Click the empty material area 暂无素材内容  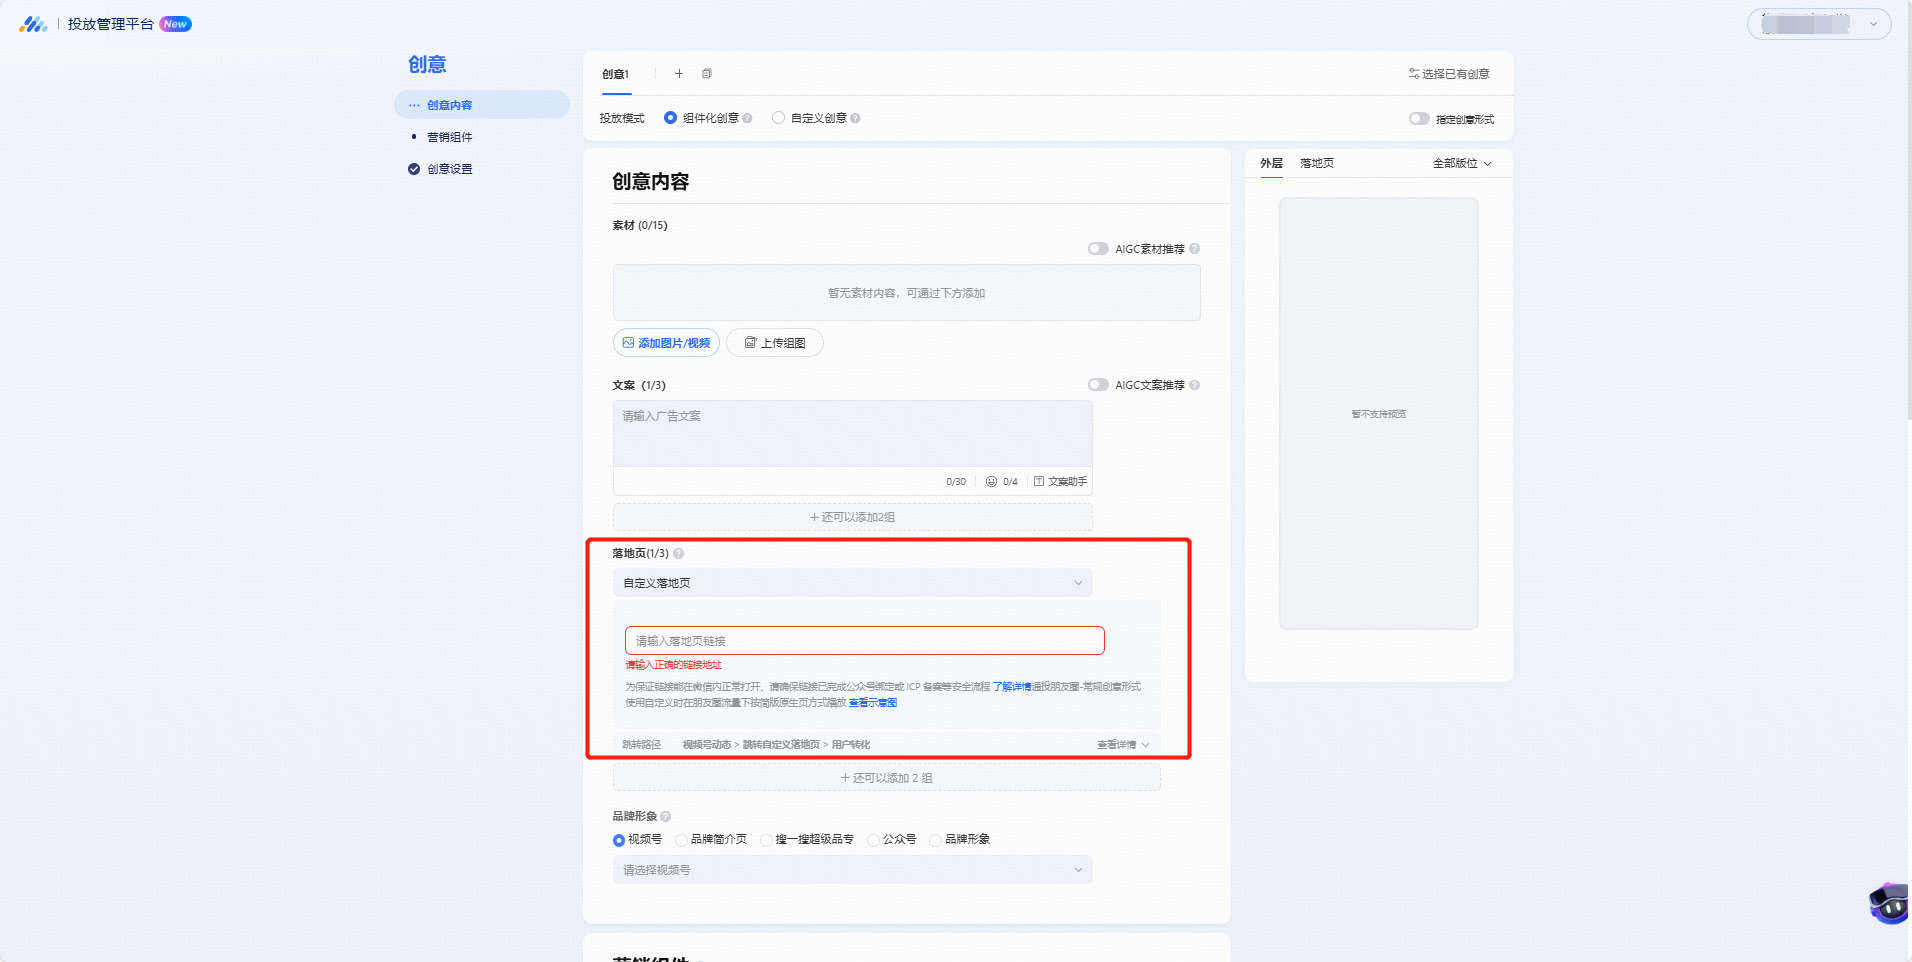[906, 293]
